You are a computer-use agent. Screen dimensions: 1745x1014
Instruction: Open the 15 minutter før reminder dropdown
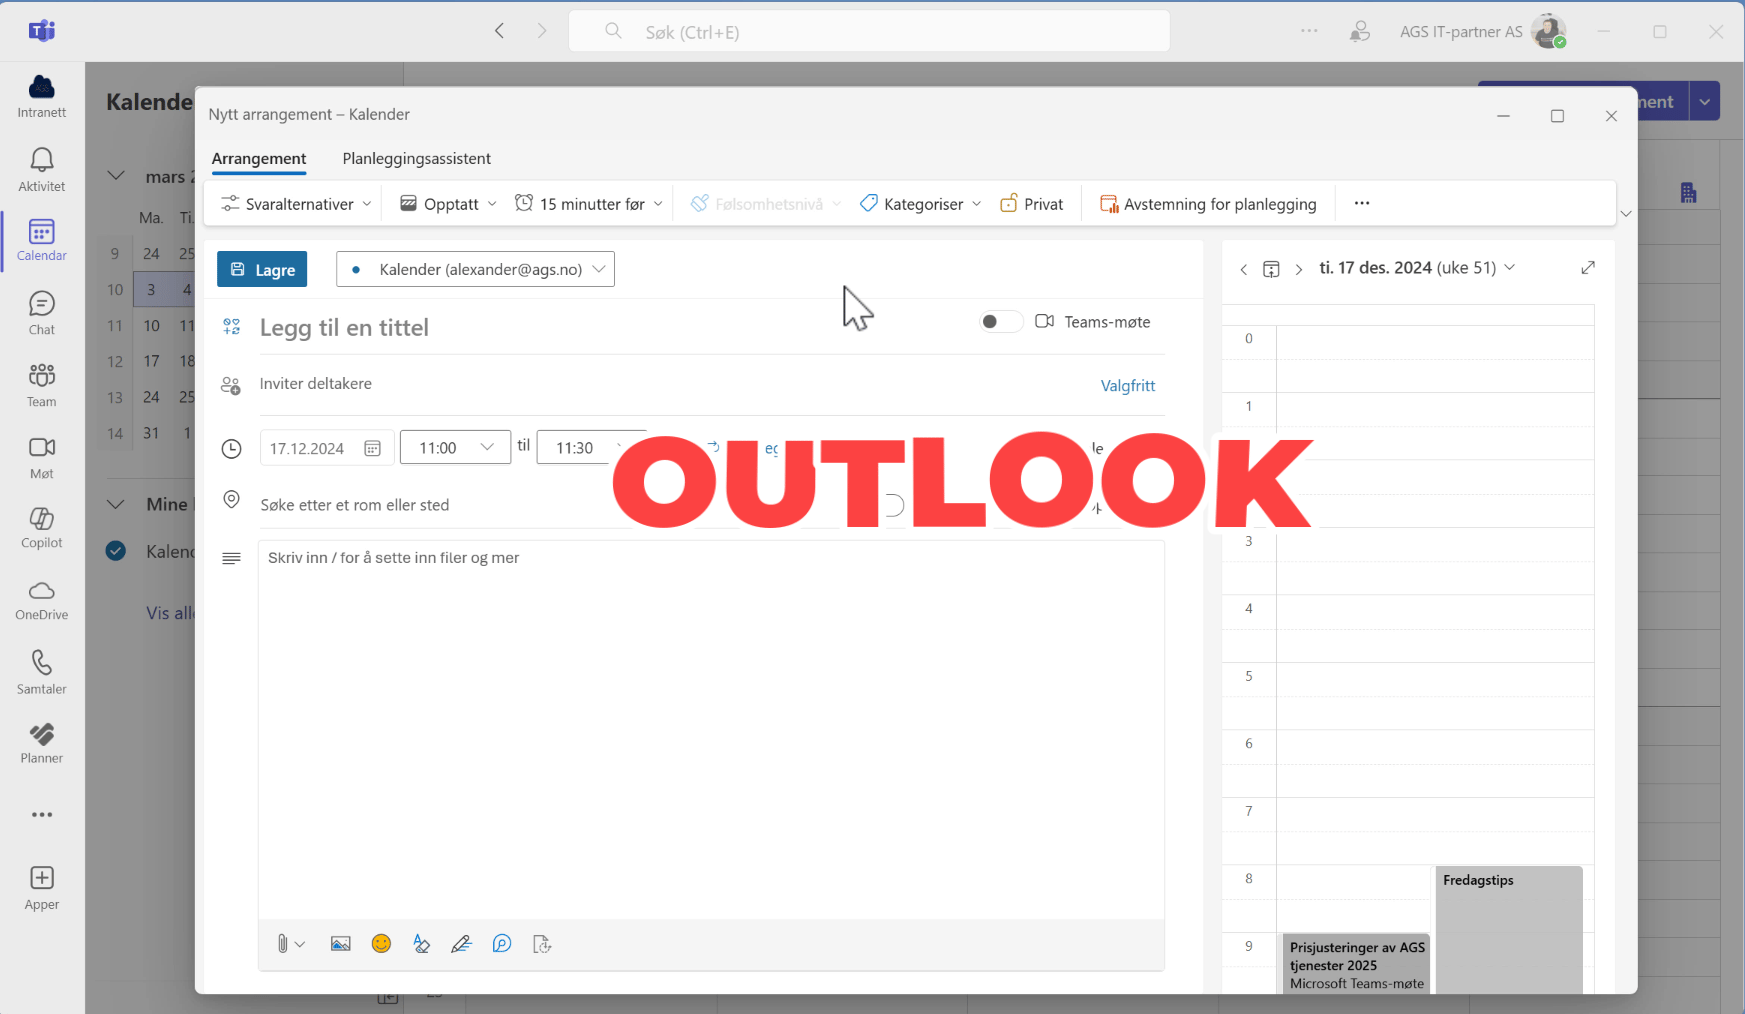[589, 204]
